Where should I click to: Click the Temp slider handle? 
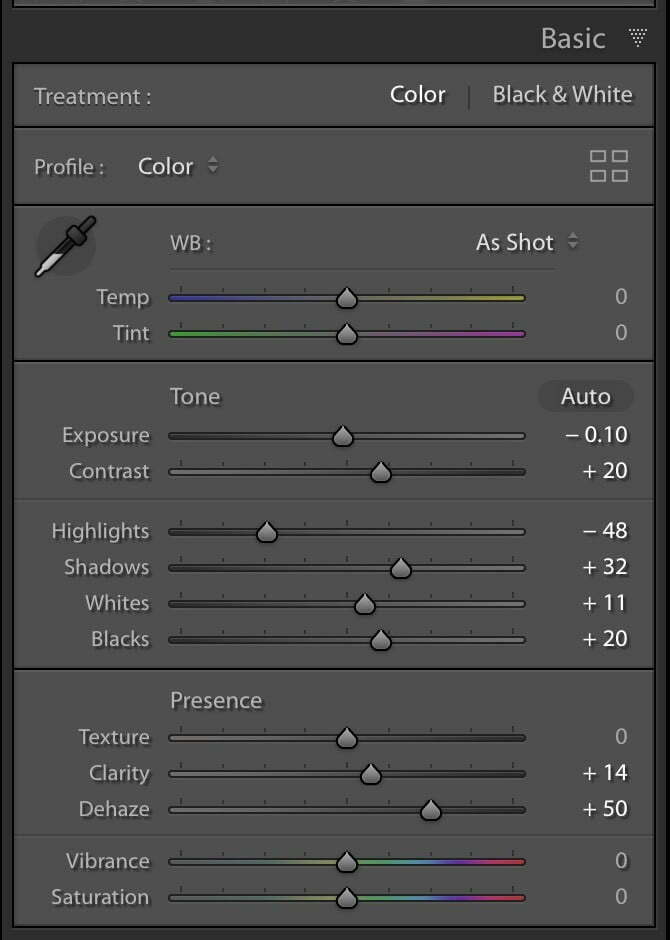(x=346, y=298)
